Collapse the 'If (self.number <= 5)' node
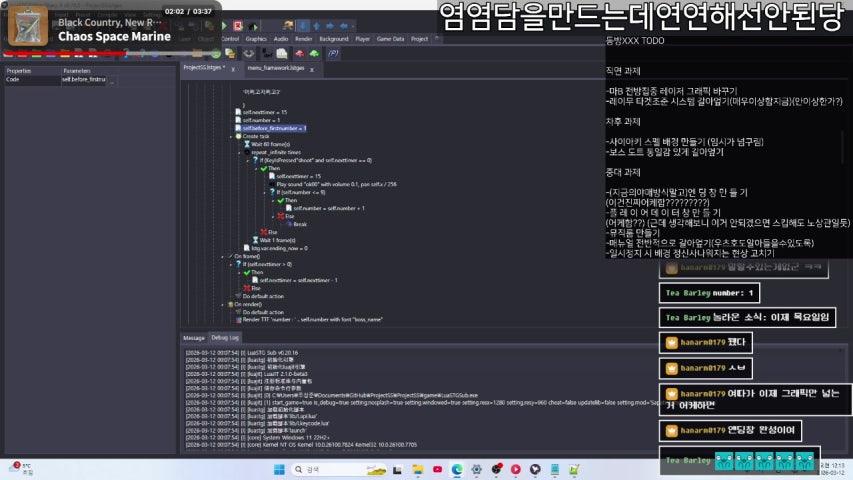Screen dimensions: 853x480 tap(265, 192)
